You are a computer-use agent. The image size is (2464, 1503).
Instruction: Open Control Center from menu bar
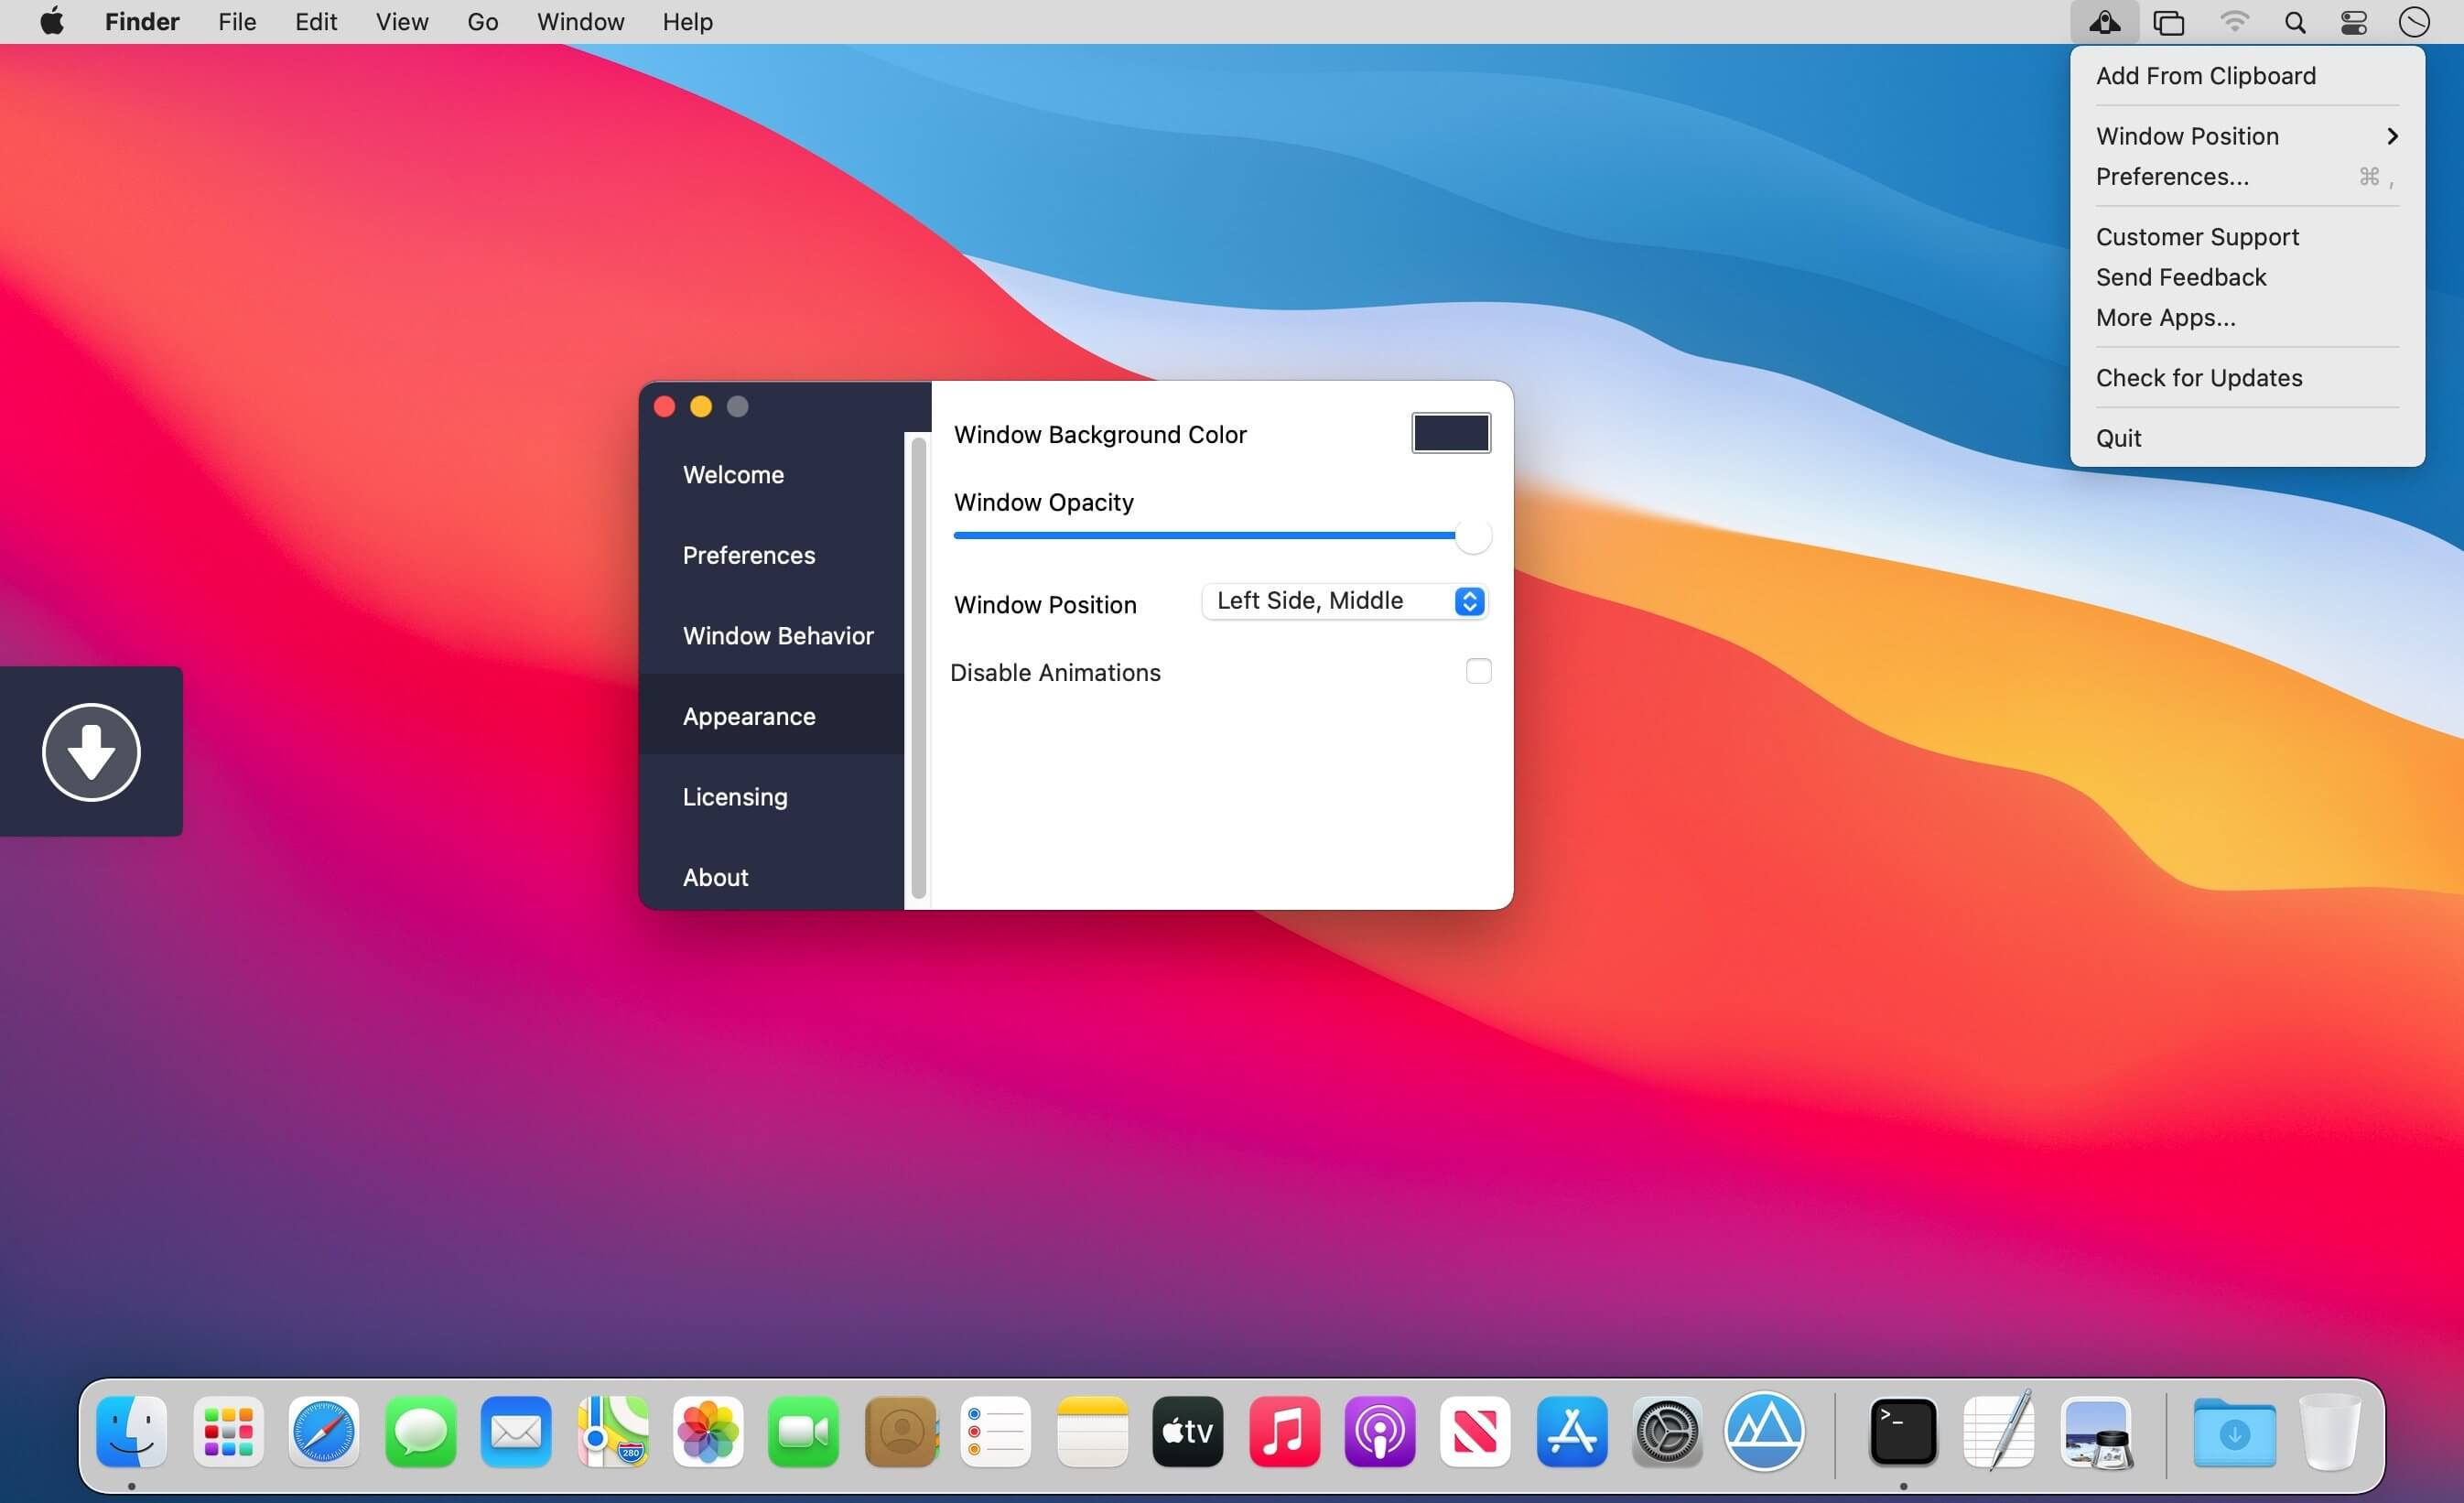coord(2354,22)
